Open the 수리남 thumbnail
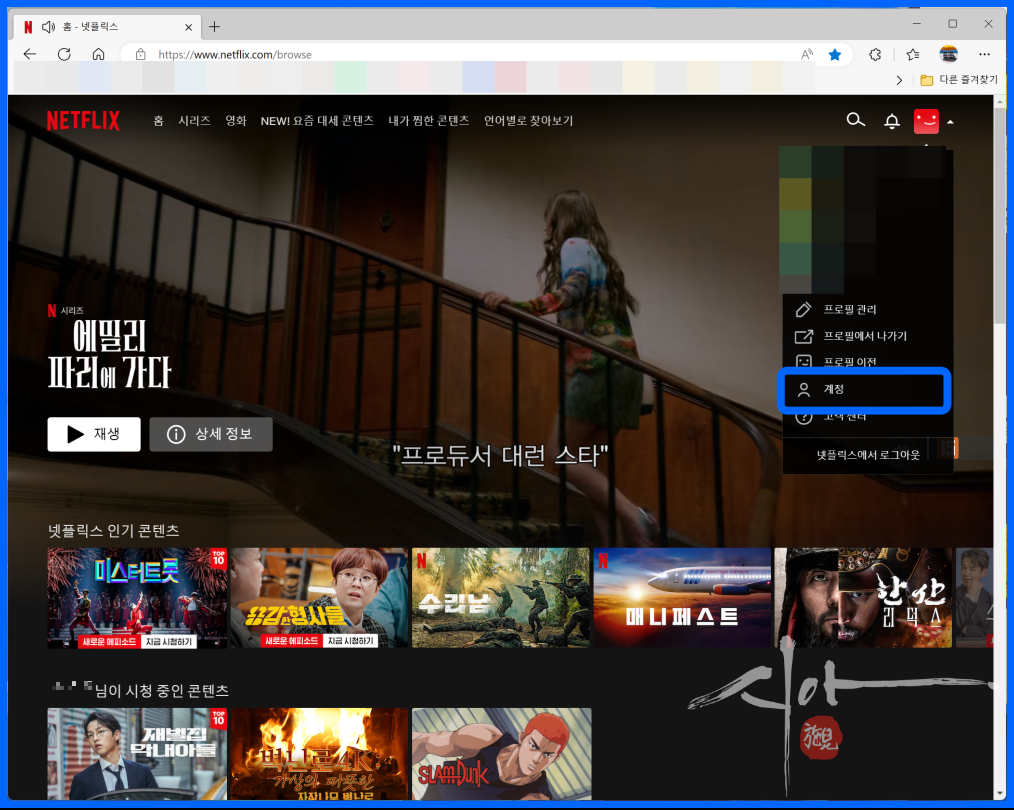Image resolution: width=1014 pixels, height=810 pixels. pyautogui.click(x=501, y=598)
